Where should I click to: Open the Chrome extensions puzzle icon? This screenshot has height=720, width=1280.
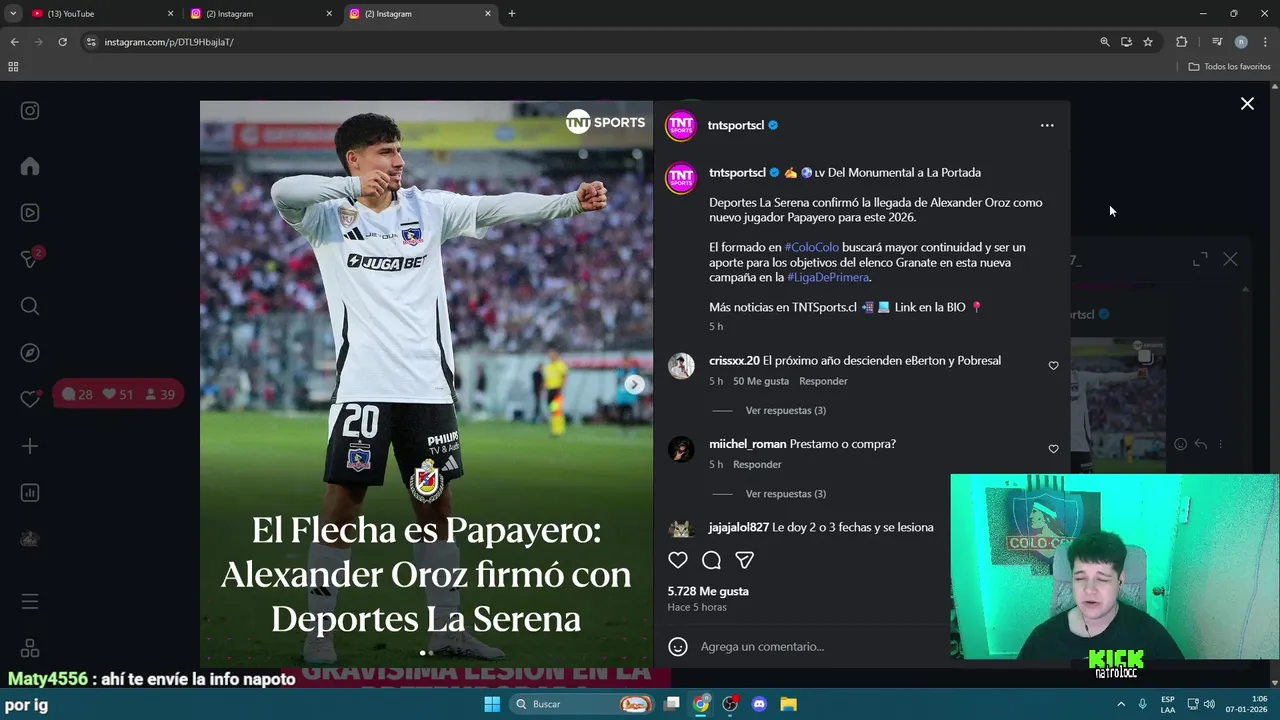click(x=1182, y=42)
